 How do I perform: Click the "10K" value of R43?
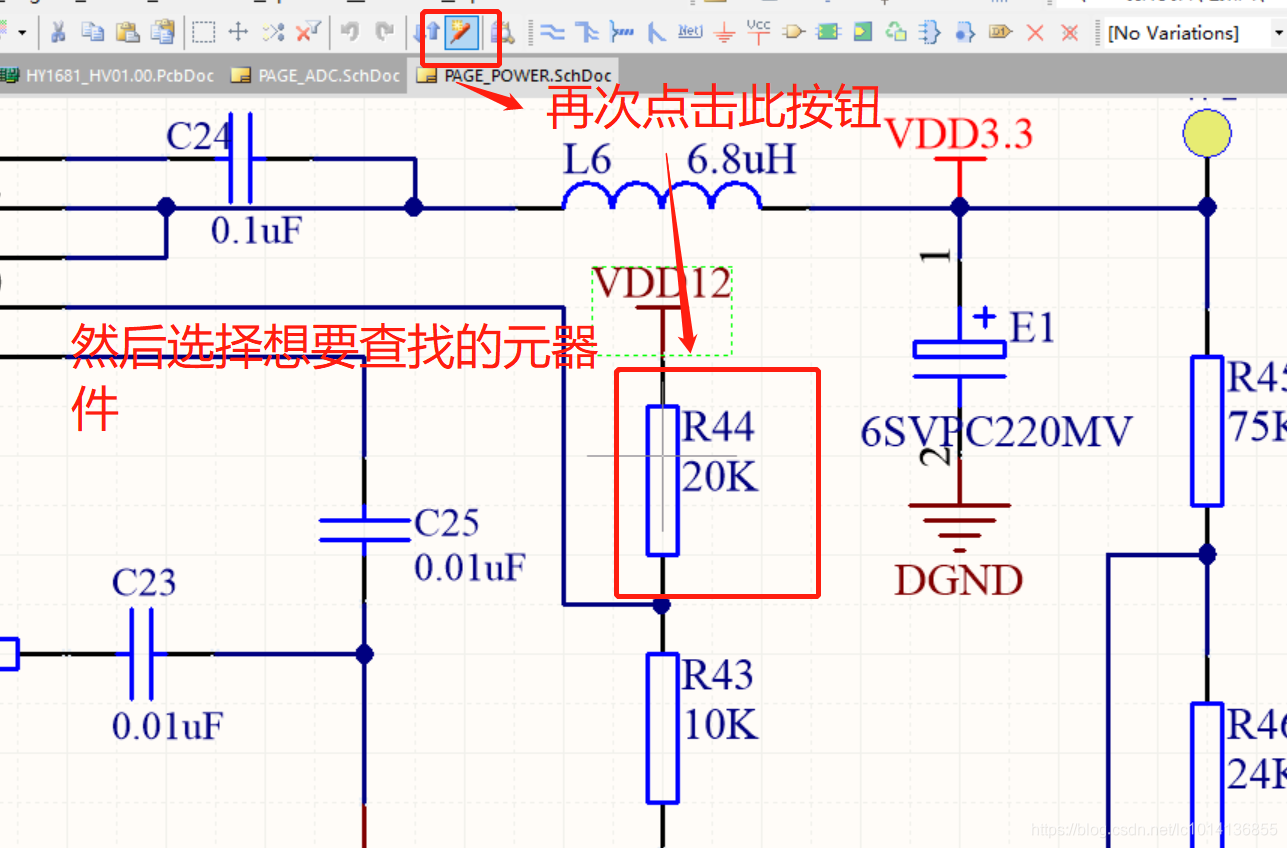click(x=720, y=724)
